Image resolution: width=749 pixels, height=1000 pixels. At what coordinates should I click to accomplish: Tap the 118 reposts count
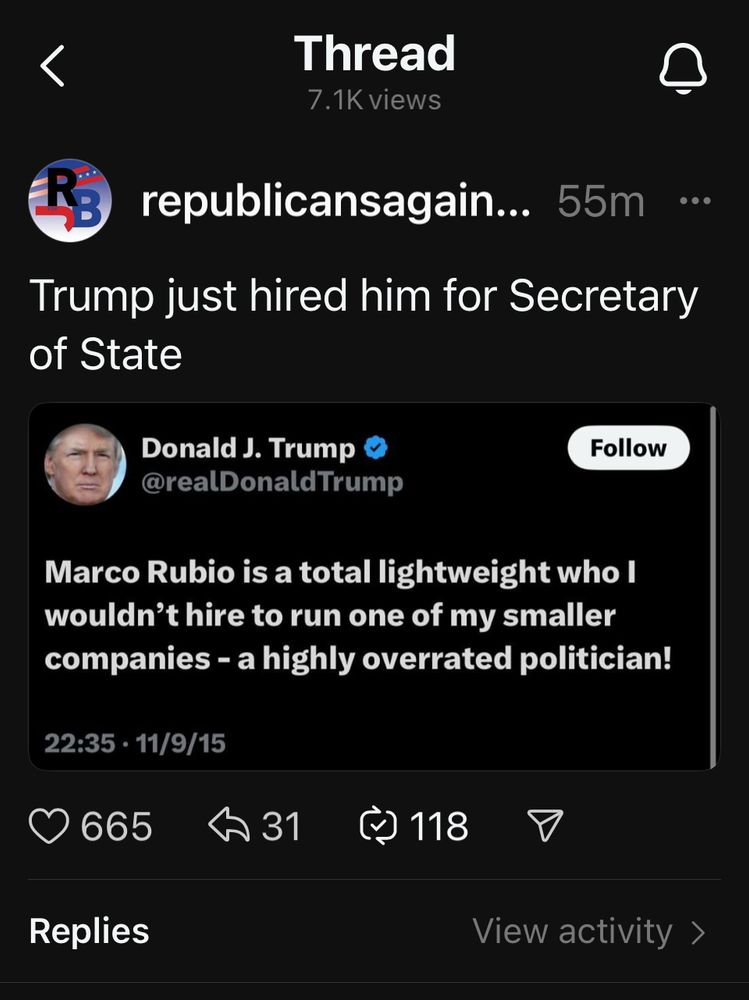pos(439,826)
